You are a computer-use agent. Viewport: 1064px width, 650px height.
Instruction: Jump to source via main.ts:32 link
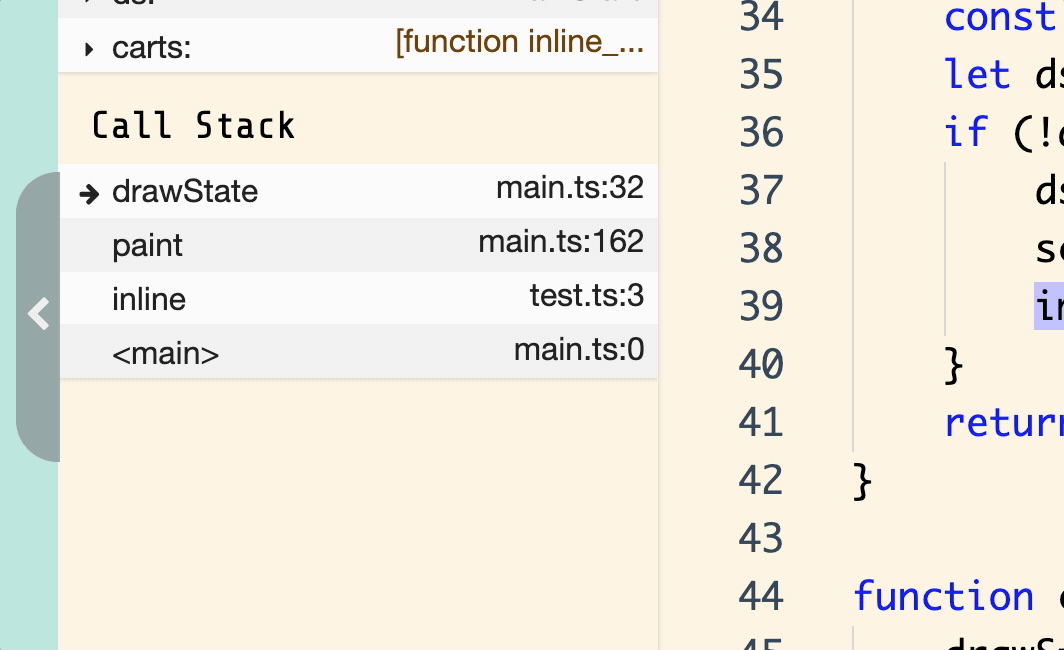[x=571, y=188]
